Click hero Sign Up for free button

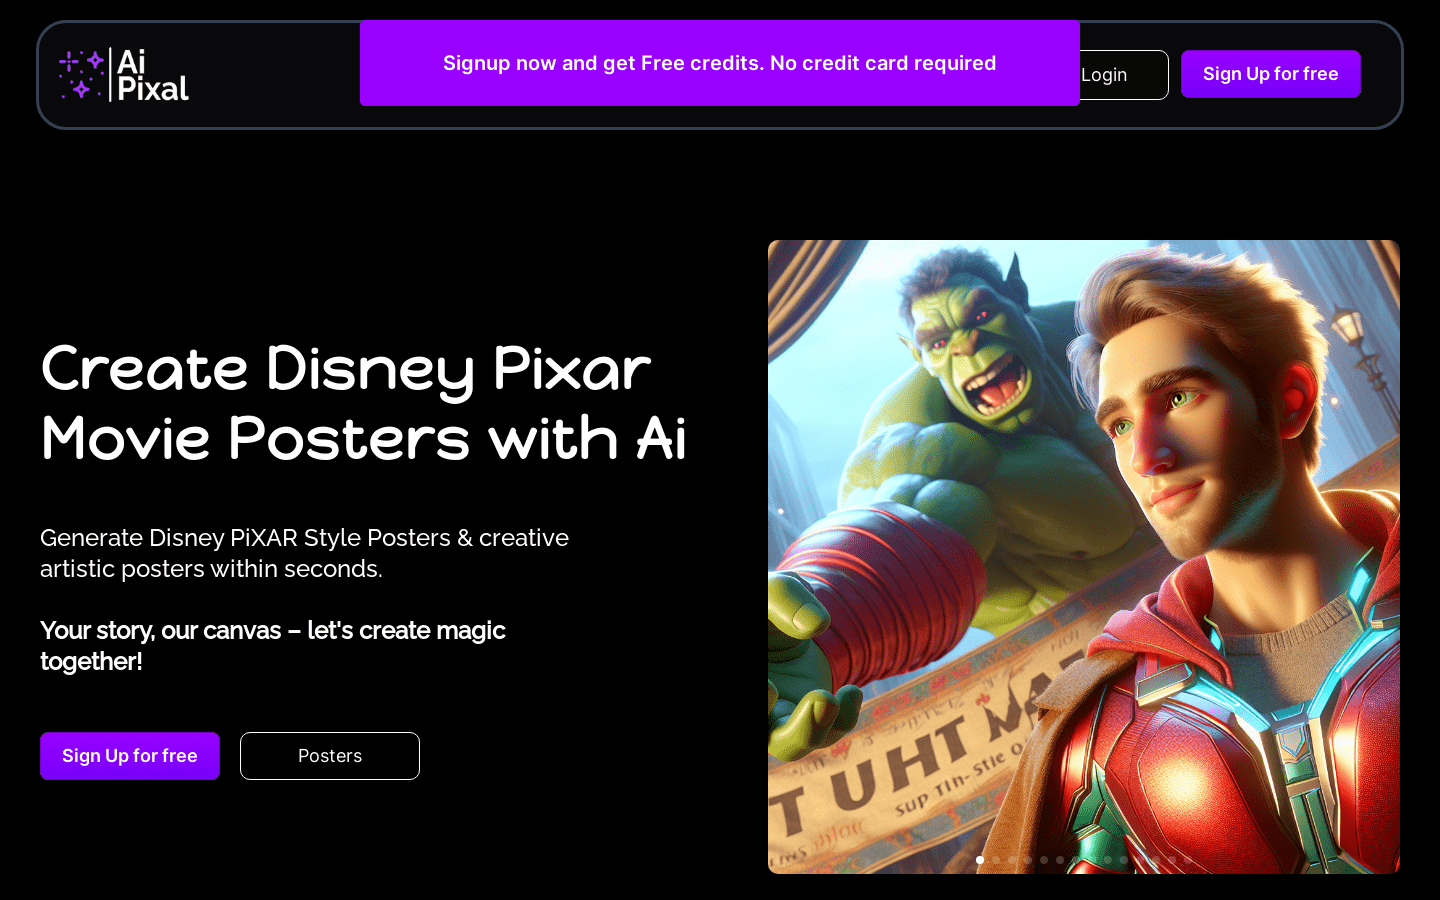[130, 756]
